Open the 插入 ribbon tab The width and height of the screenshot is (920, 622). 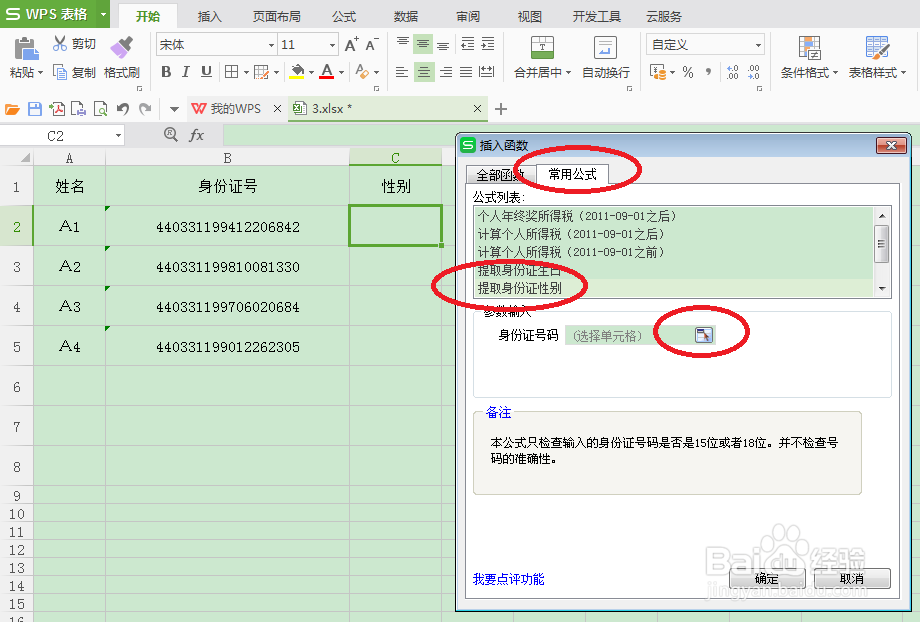(x=209, y=16)
